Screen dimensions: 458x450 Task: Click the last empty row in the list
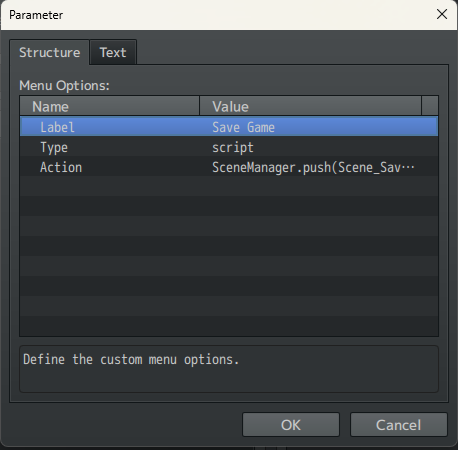pos(229,326)
